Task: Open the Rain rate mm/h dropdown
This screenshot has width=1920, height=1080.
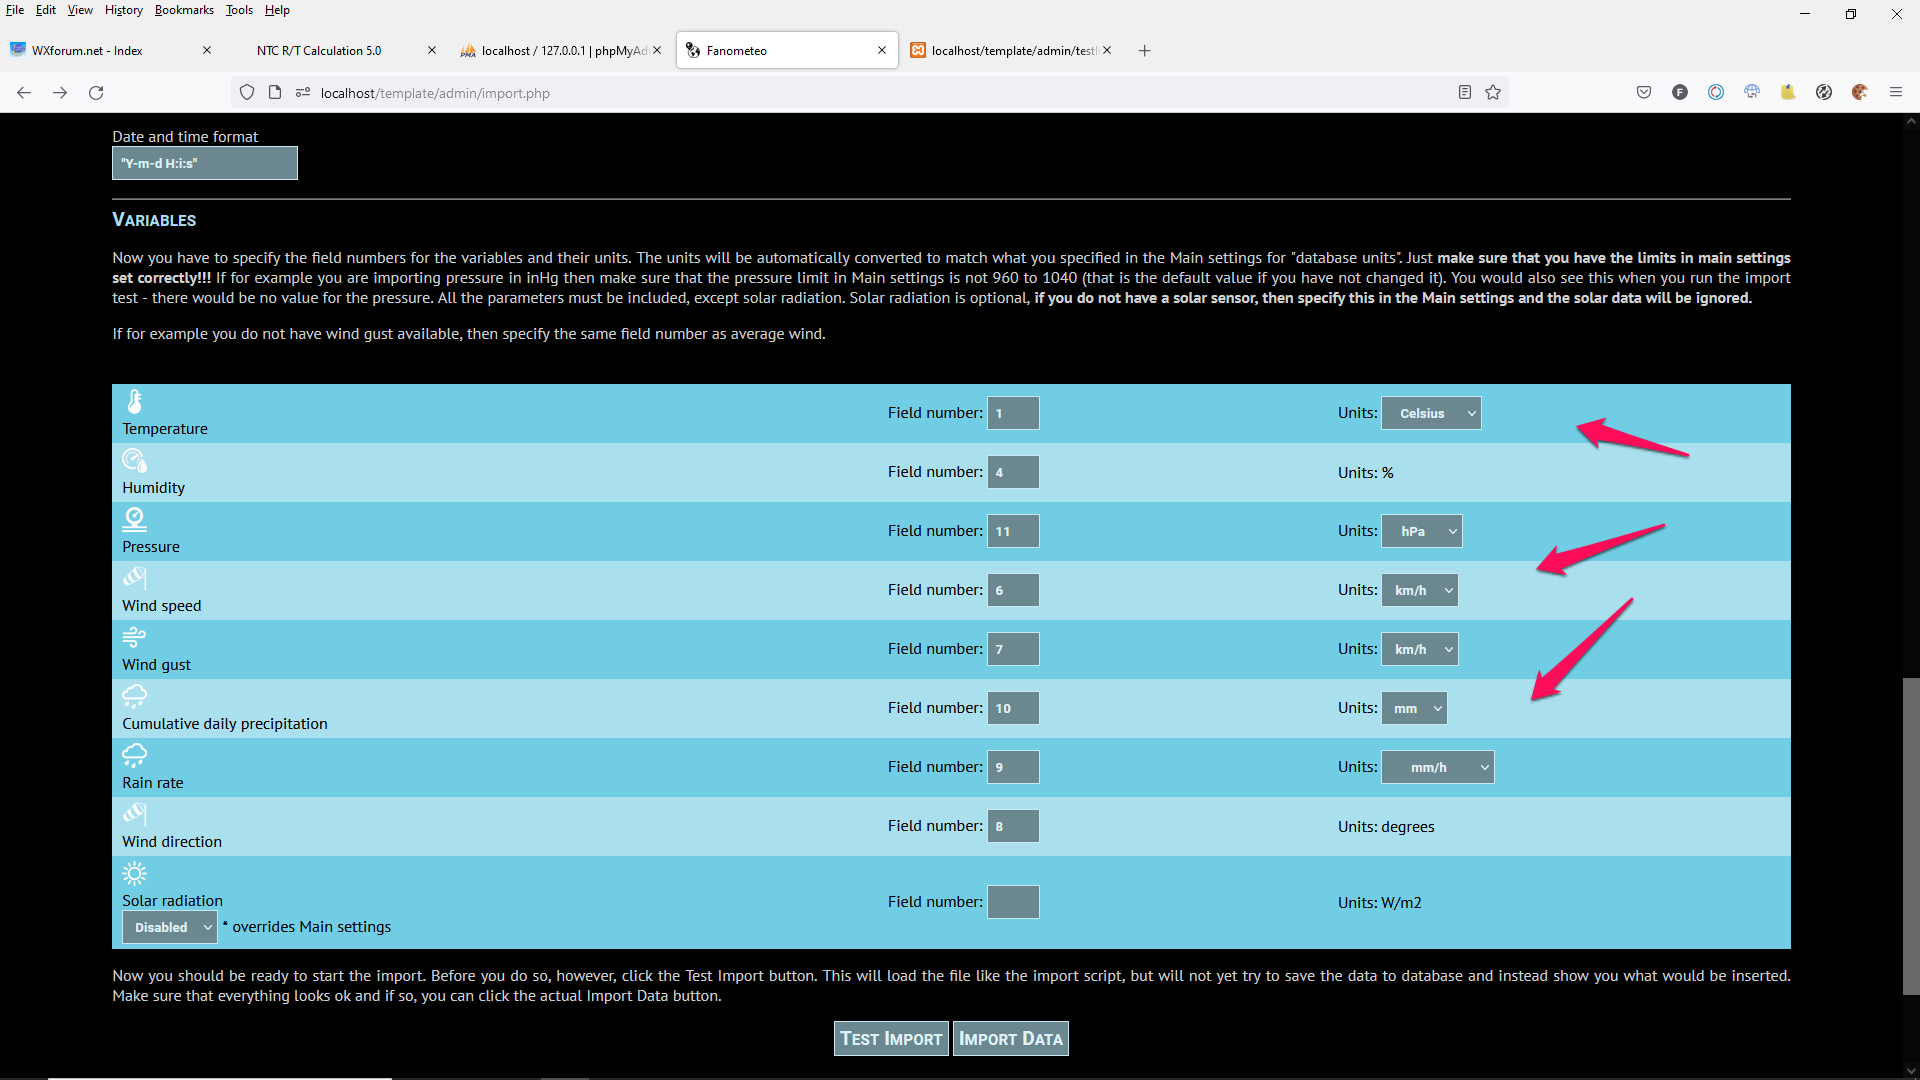Action: click(1437, 768)
